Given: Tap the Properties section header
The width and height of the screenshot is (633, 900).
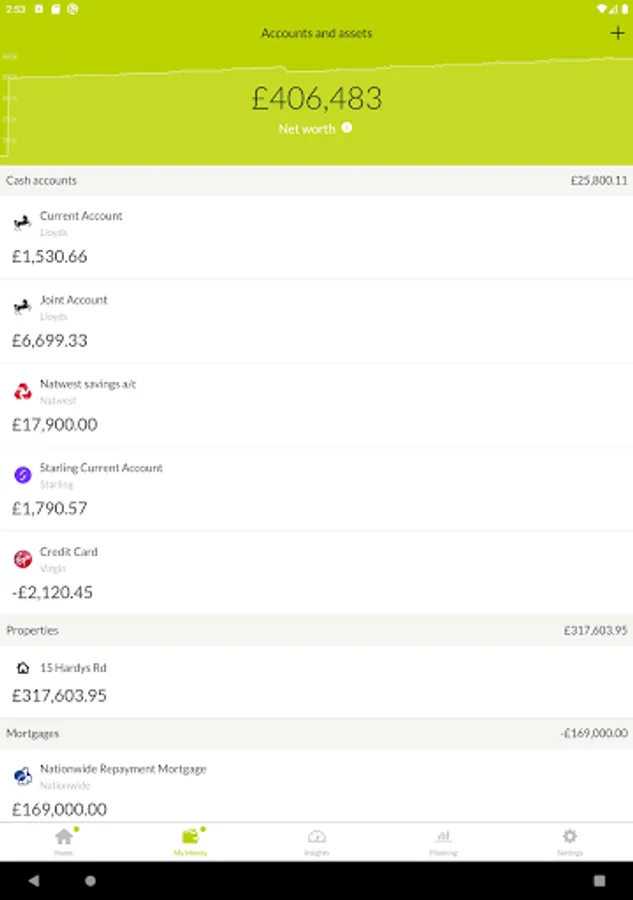Looking at the screenshot, I should pos(316,631).
